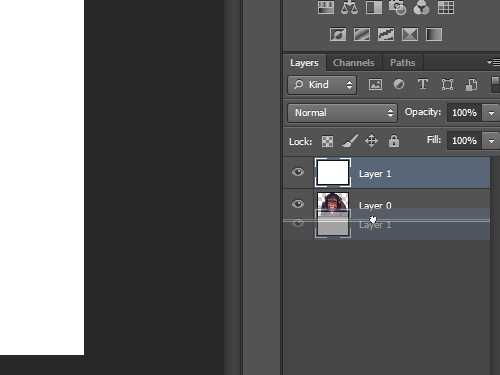Open the Normal blend mode dropdown
The width and height of the screenshot is (500, 375).
coord(342,113)
